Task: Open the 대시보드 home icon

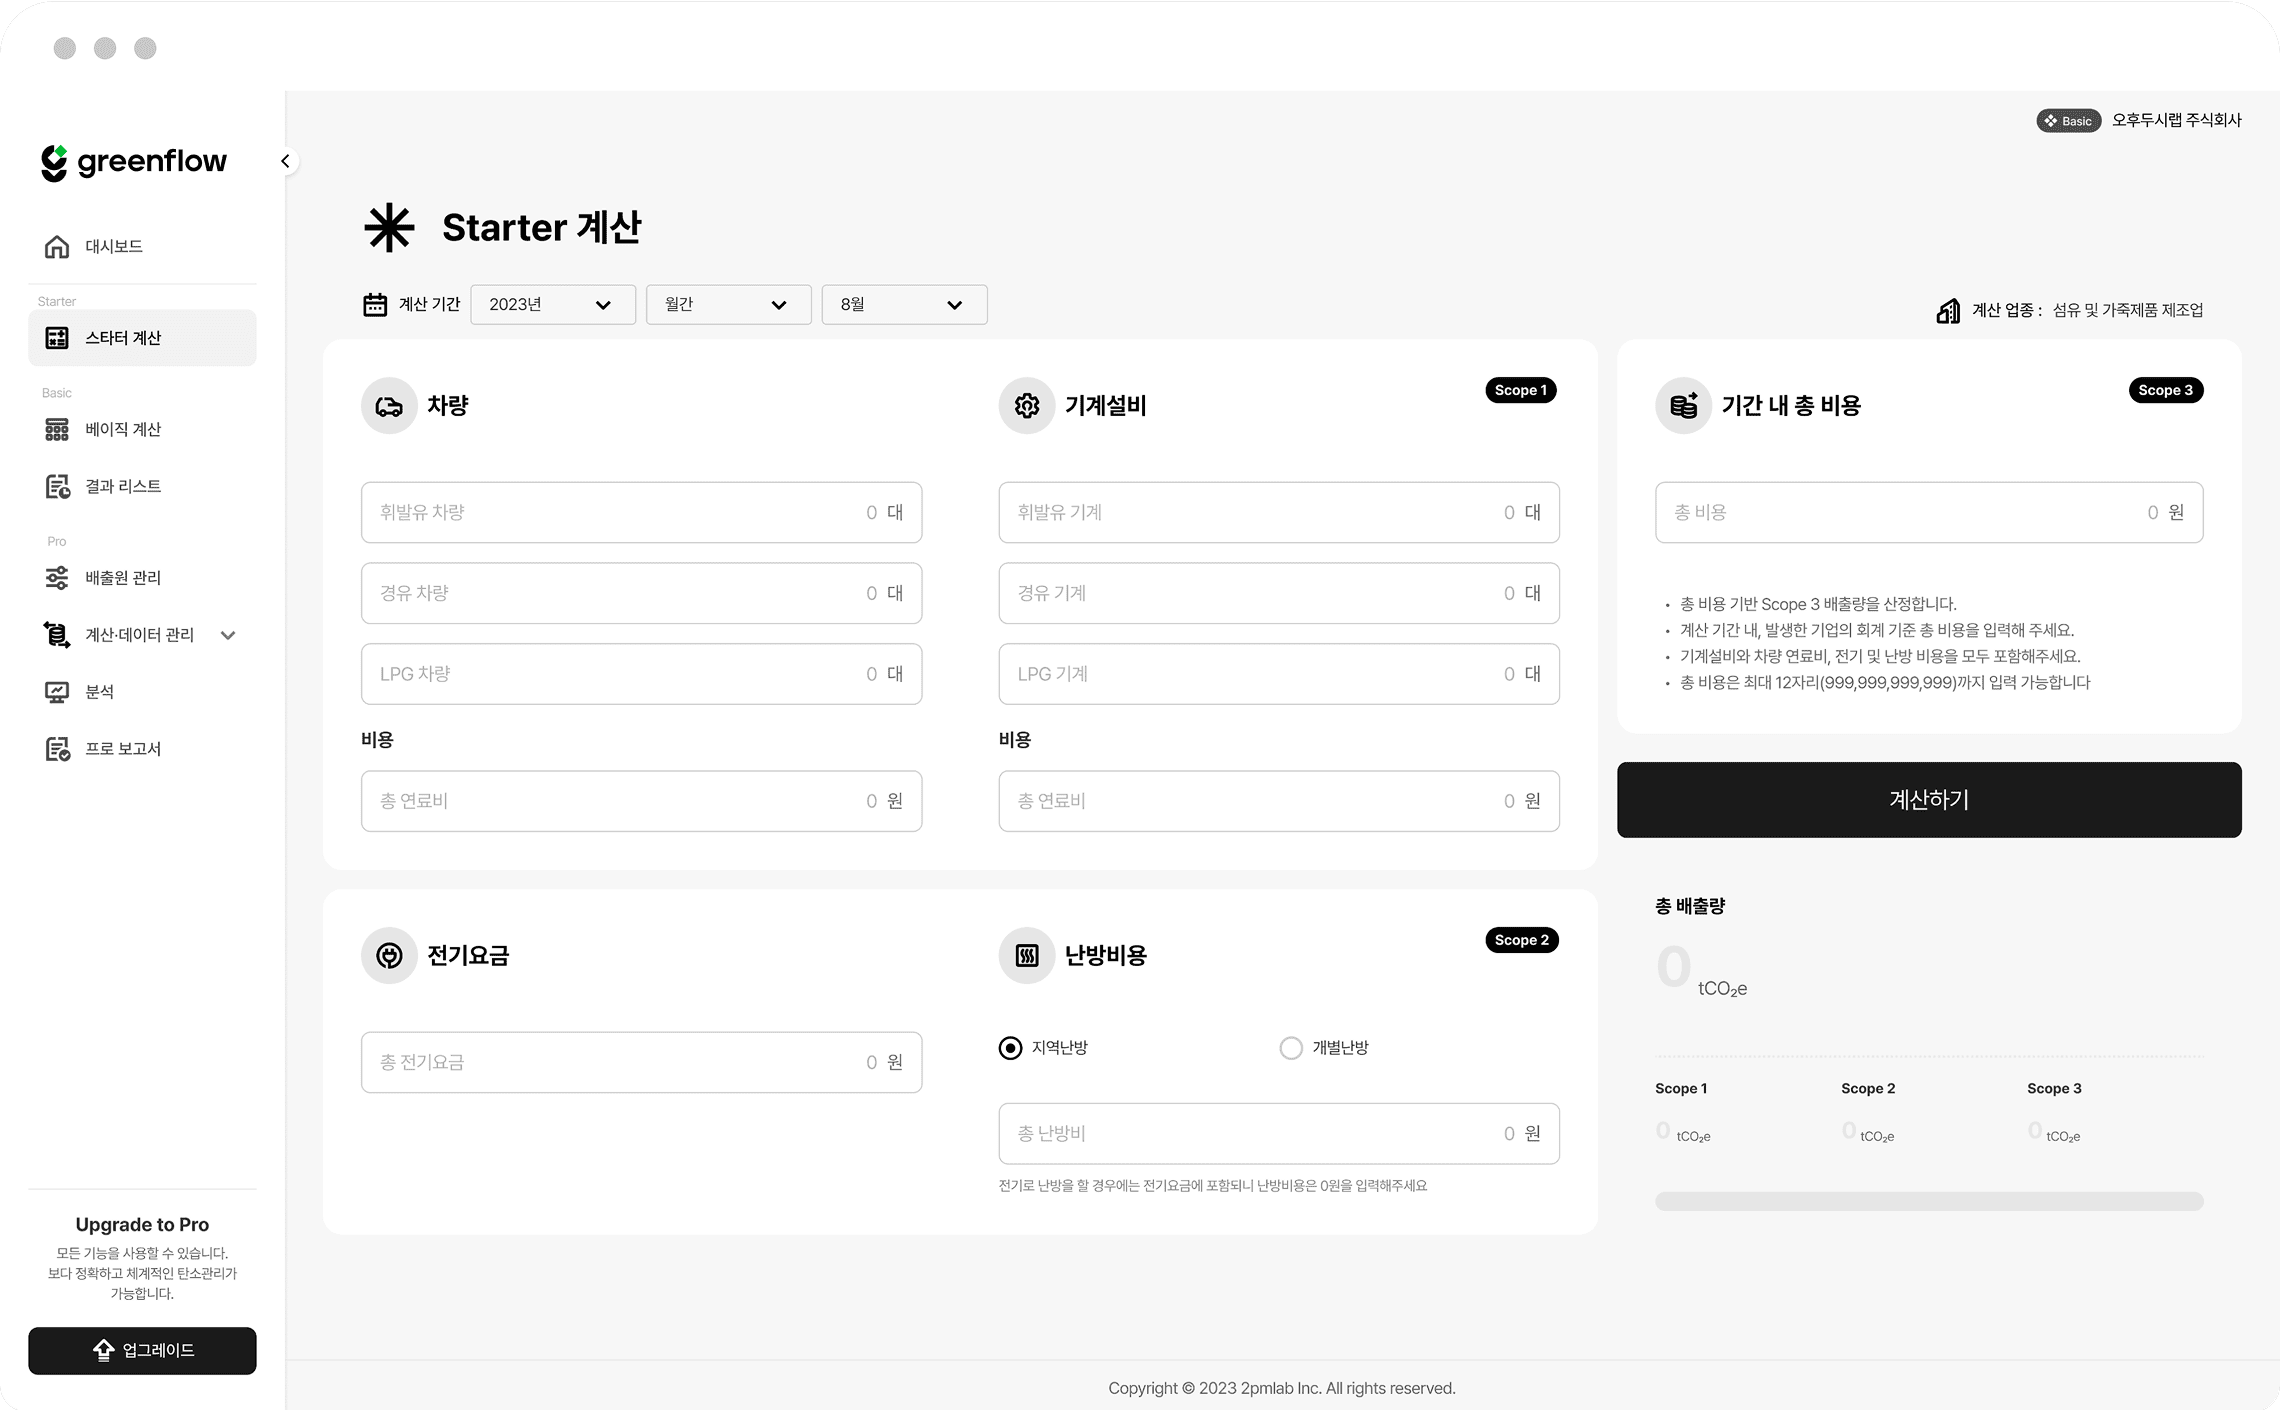Action: tap(57, 246)
